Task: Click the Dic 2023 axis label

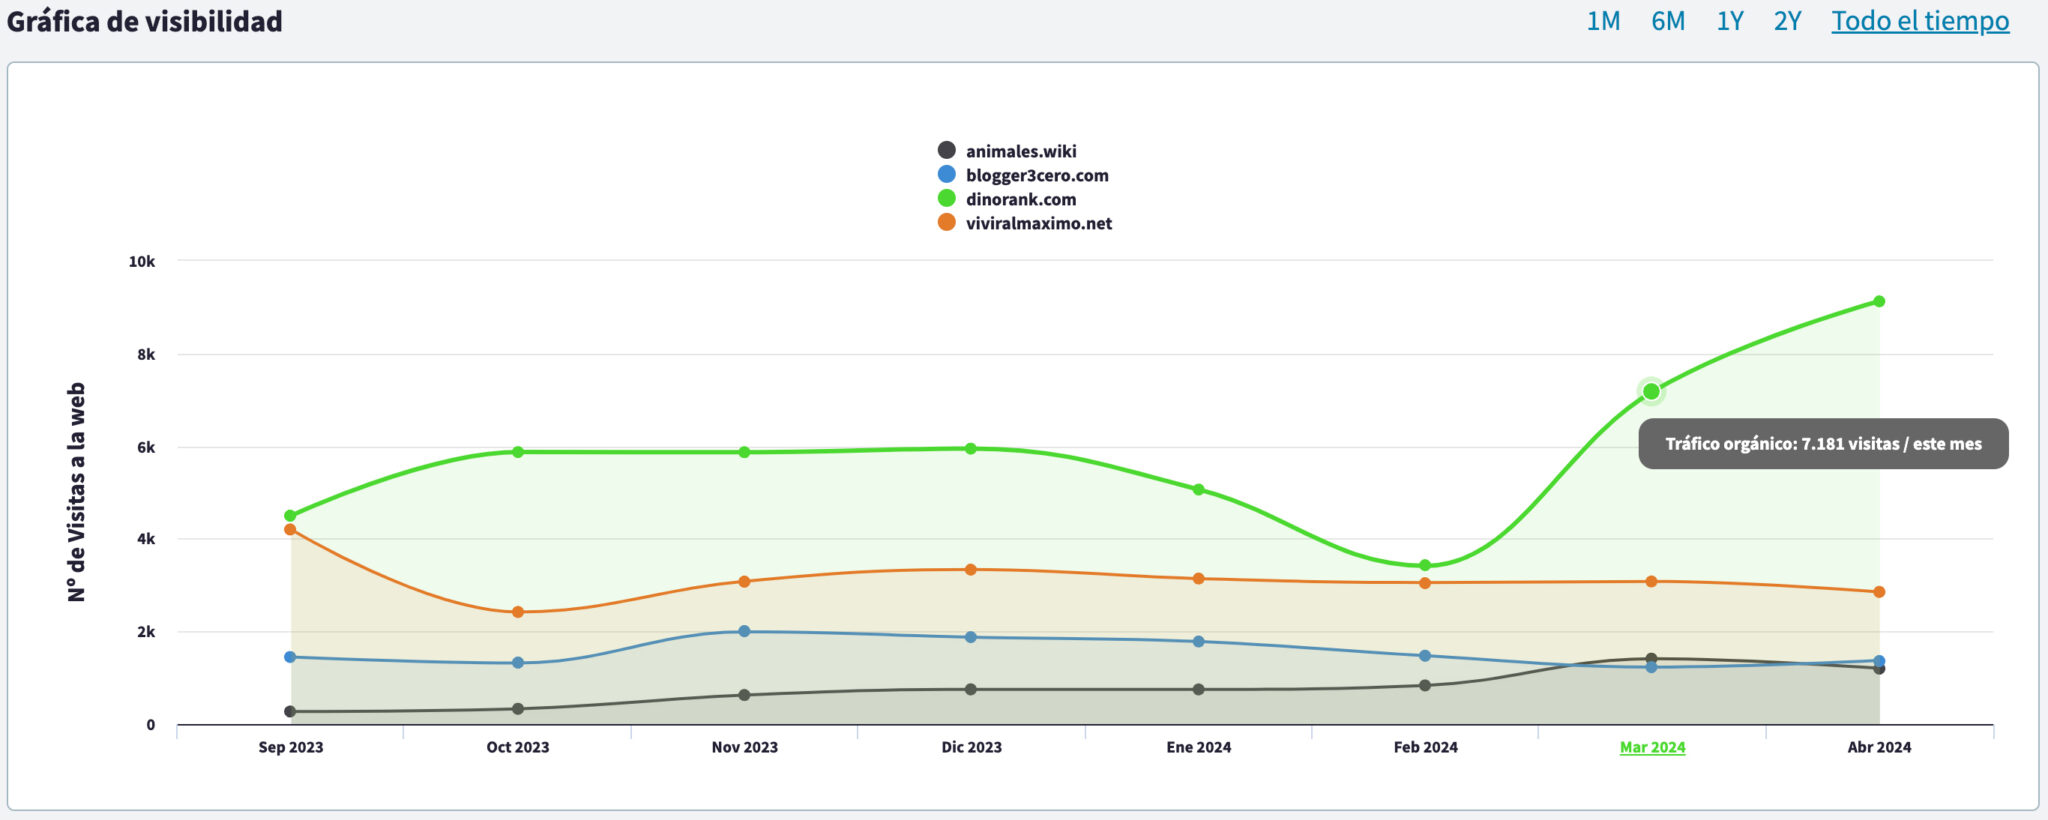Action: [971, 747]
